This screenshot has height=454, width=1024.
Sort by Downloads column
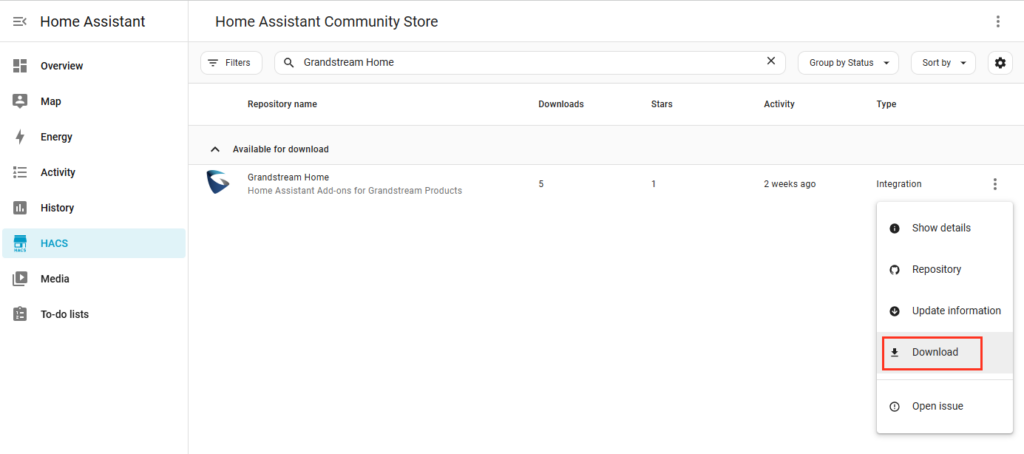click(x=561, y=104)
